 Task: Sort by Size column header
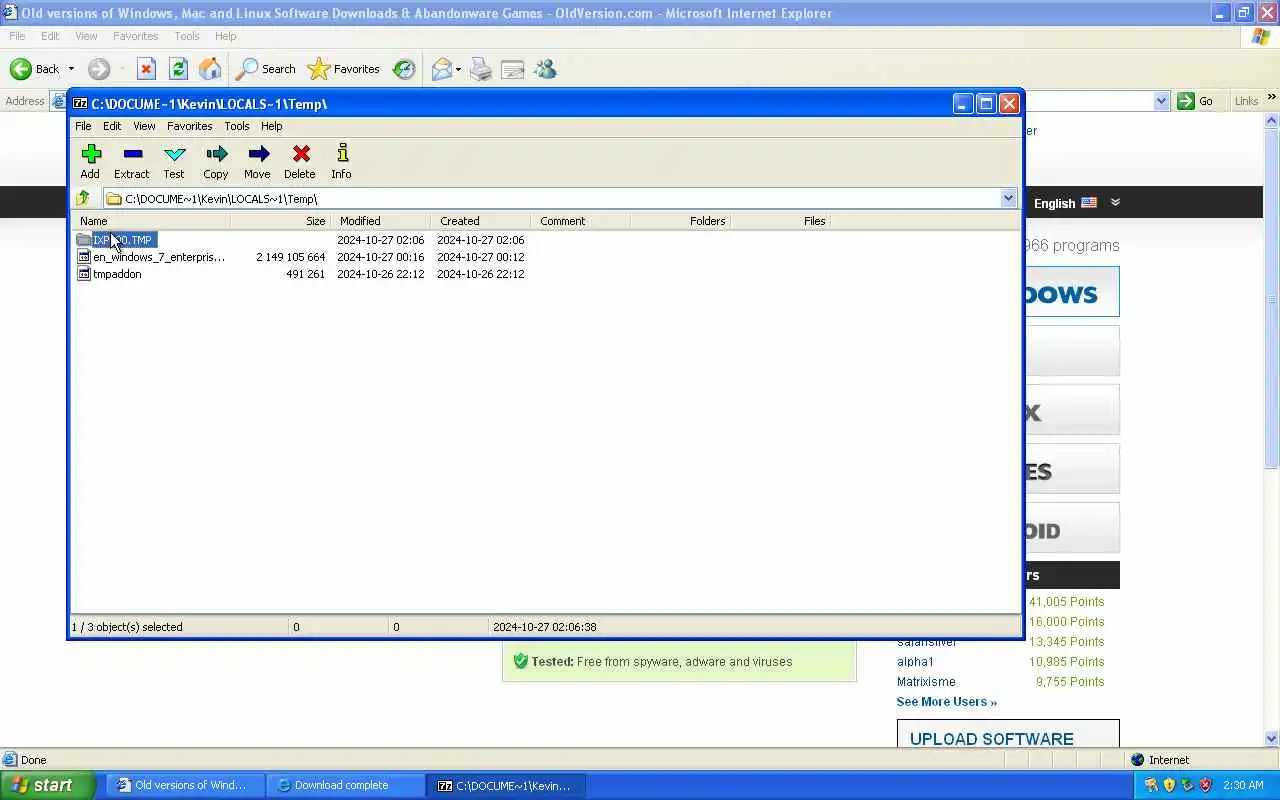pos(280,221)
